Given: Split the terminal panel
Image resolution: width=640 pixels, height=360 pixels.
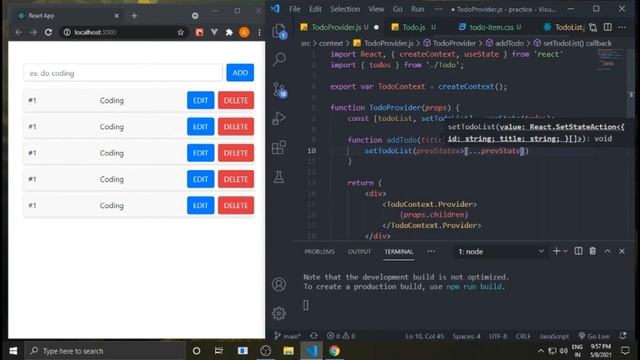Looking at the screenshot, I should [578, 251].
